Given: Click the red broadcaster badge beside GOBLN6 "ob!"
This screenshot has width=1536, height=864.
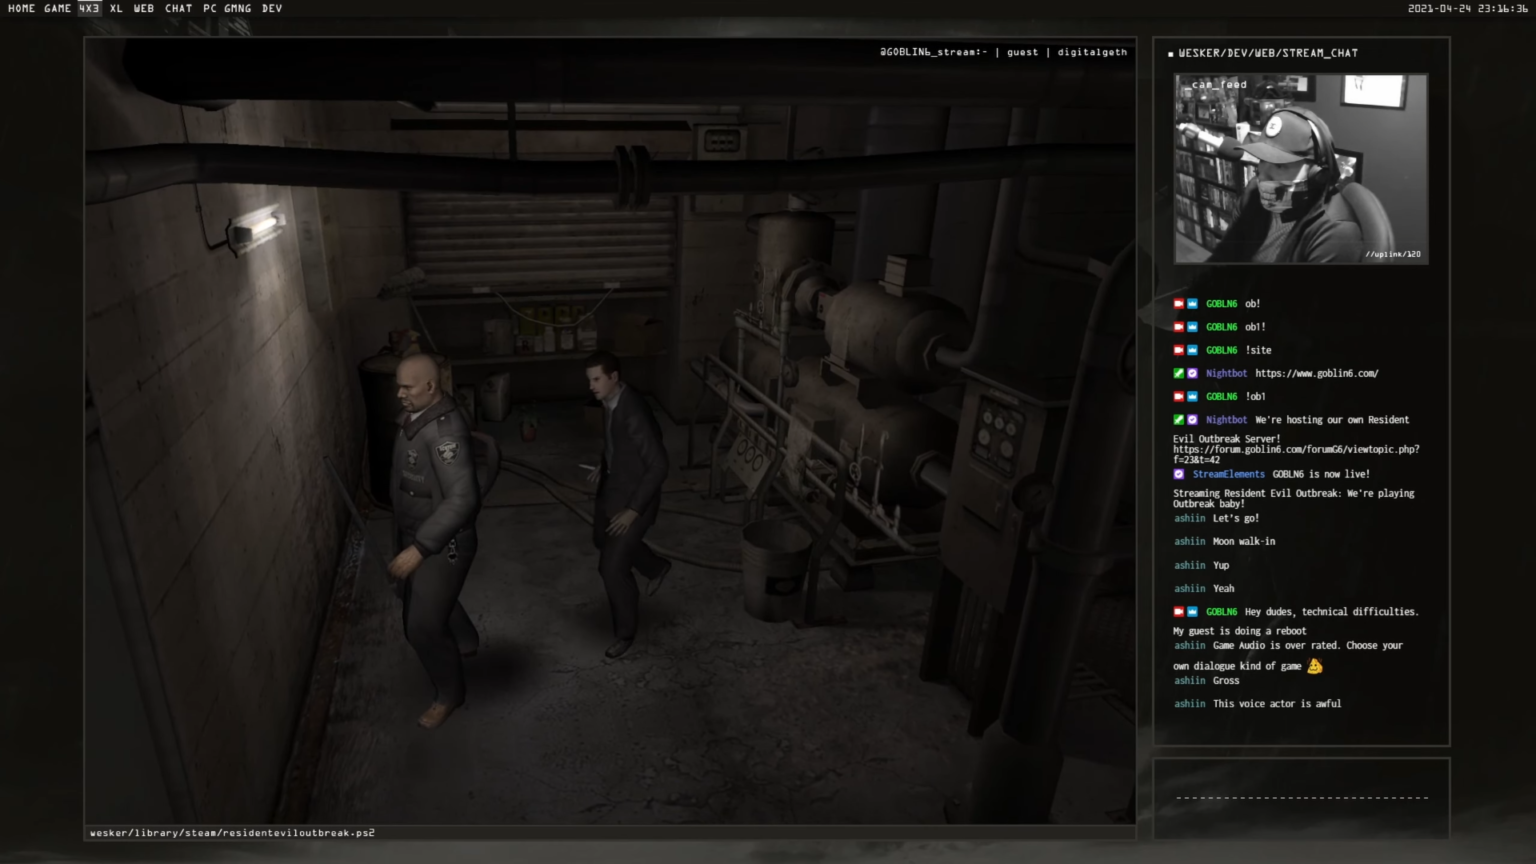Looking at the screenshot, I should [1178, 304].
